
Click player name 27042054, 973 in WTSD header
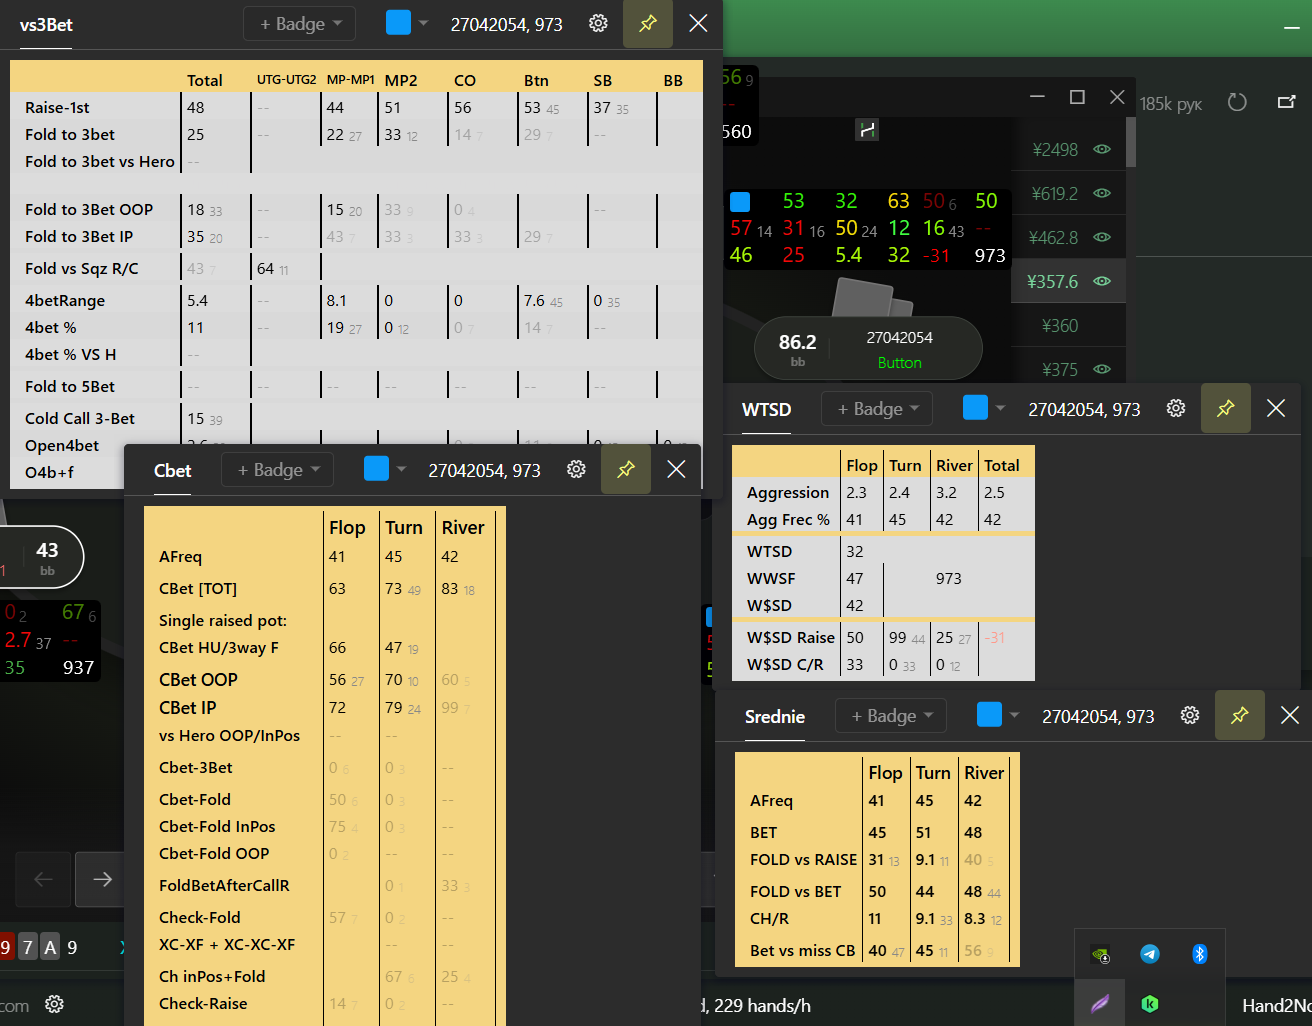(x=1084, y=410)
